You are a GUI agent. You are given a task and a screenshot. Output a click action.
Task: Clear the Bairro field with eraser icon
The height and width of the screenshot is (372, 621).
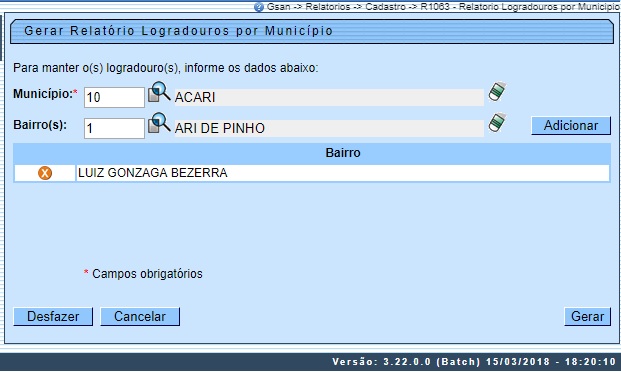(x=497, y=122)
